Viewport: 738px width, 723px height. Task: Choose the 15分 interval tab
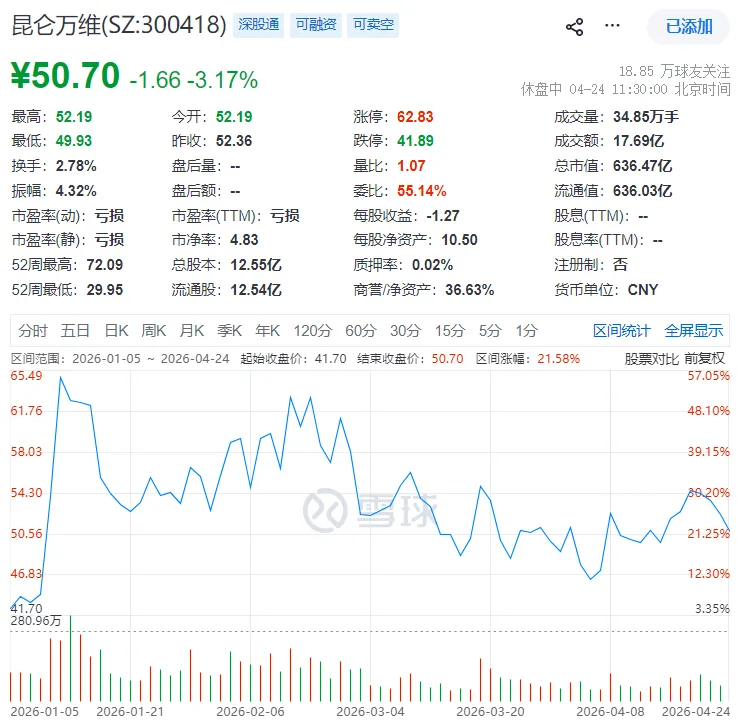tap(449, 331)
